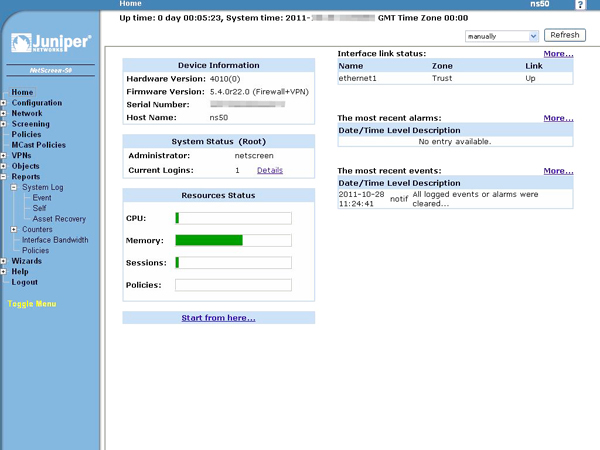Select System Log under Reports

point(43,187)
